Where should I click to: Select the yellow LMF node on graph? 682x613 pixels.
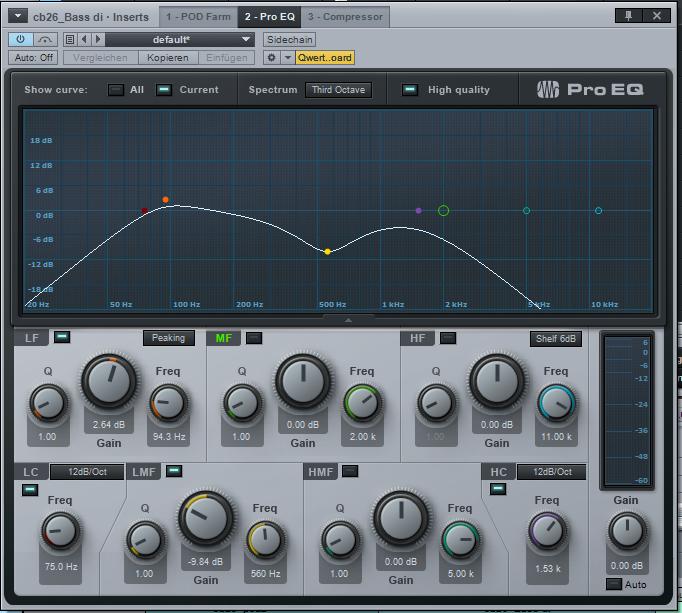pos(328,251)
